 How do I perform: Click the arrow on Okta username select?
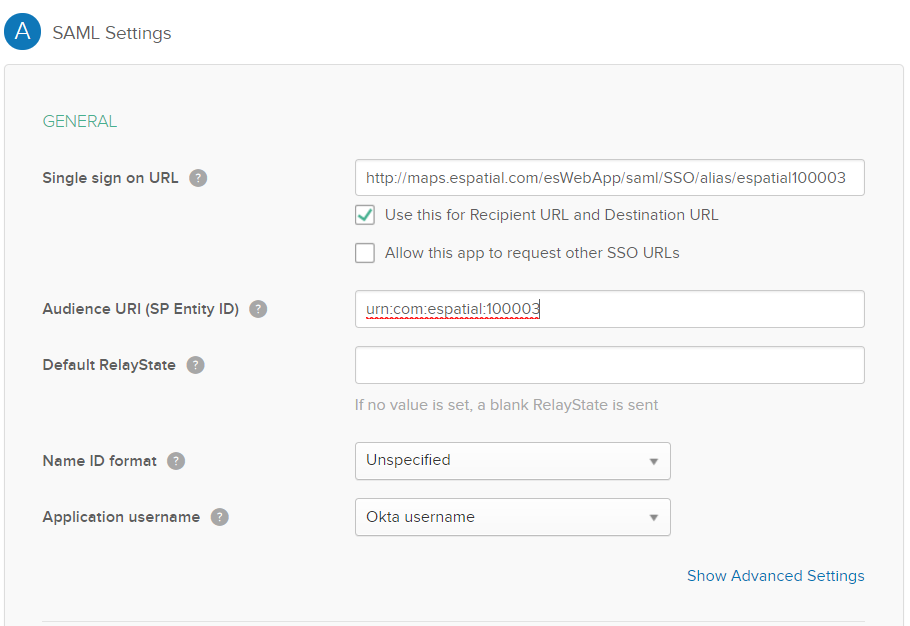point(653,518)
